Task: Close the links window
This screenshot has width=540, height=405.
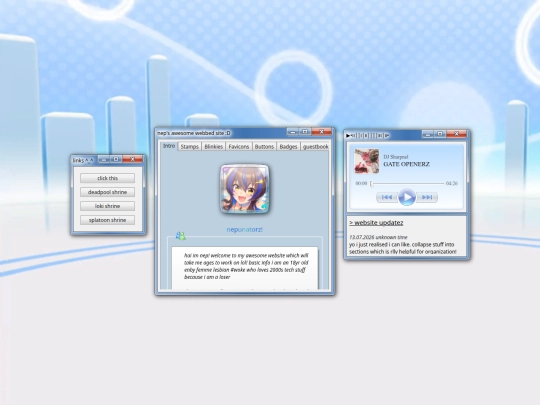Action: (x=132, y=159)
